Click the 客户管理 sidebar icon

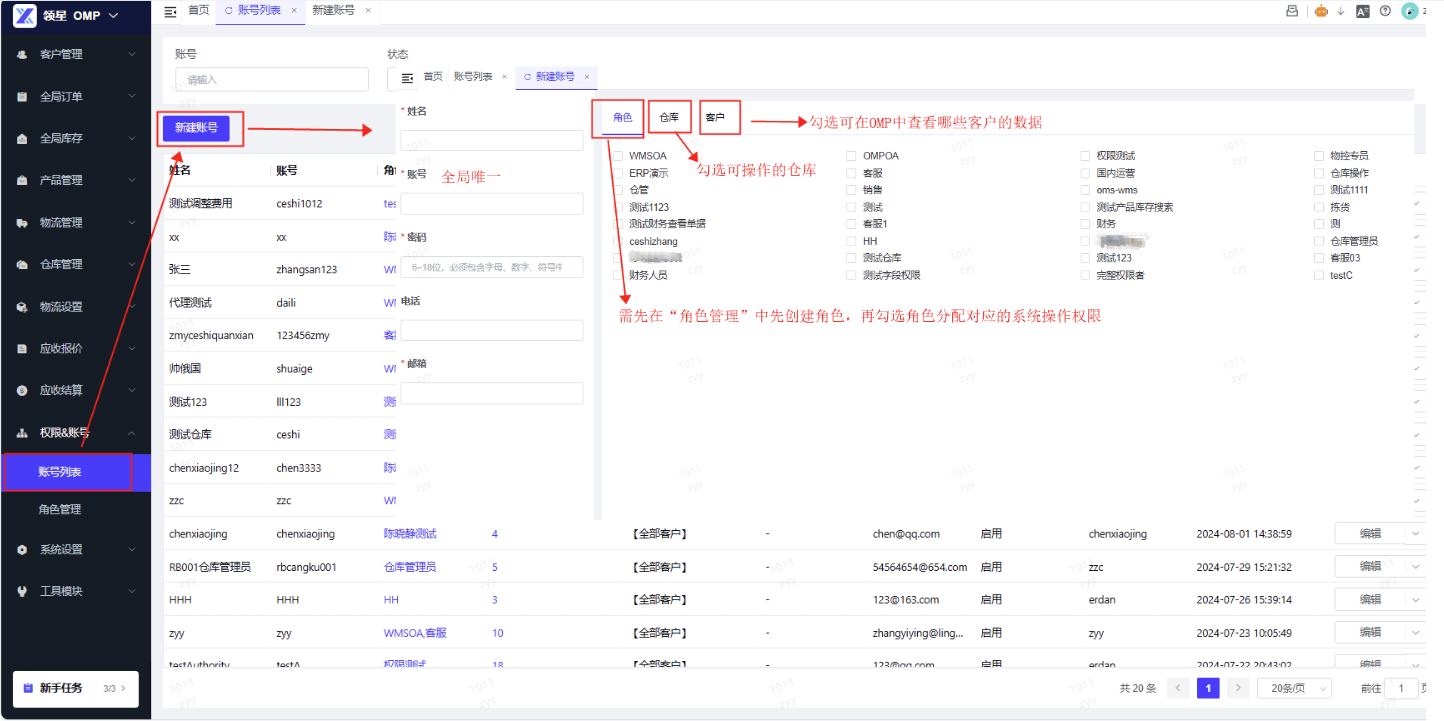point(22,54)
